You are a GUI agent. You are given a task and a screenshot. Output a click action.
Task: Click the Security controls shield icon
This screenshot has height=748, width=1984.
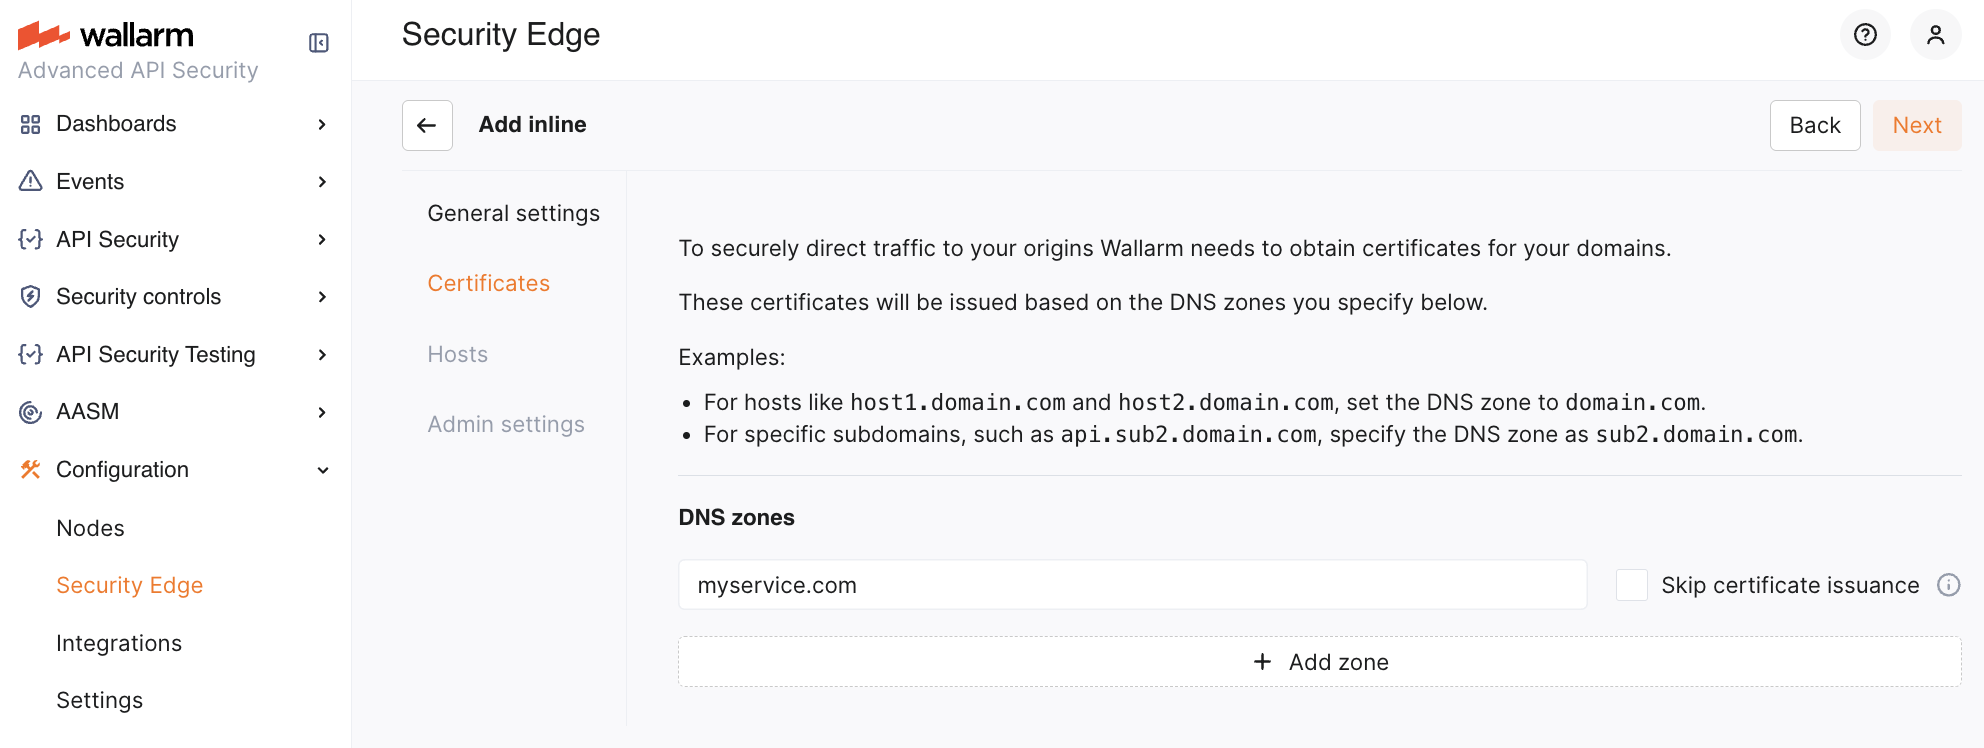31,297
